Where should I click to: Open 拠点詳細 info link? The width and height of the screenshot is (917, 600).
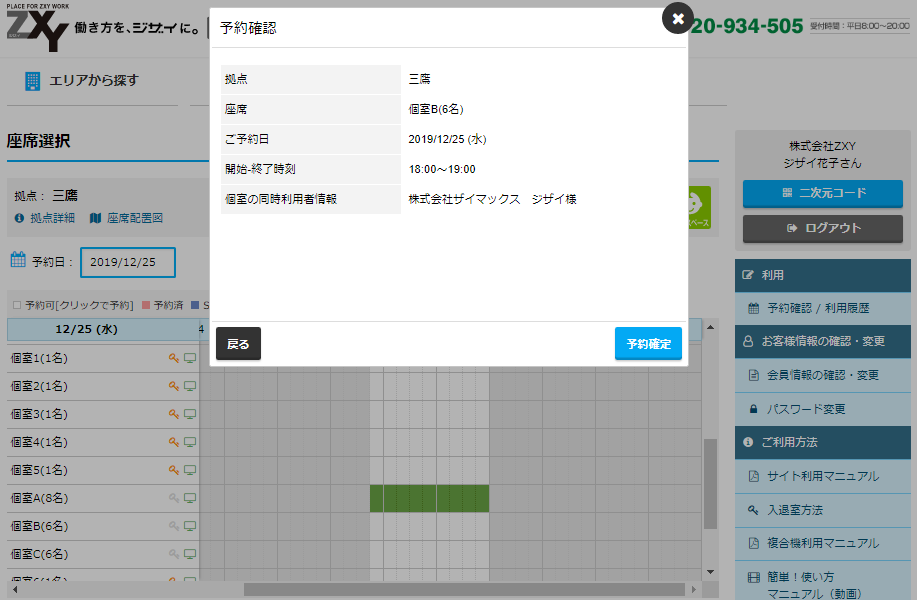(45, 218)
